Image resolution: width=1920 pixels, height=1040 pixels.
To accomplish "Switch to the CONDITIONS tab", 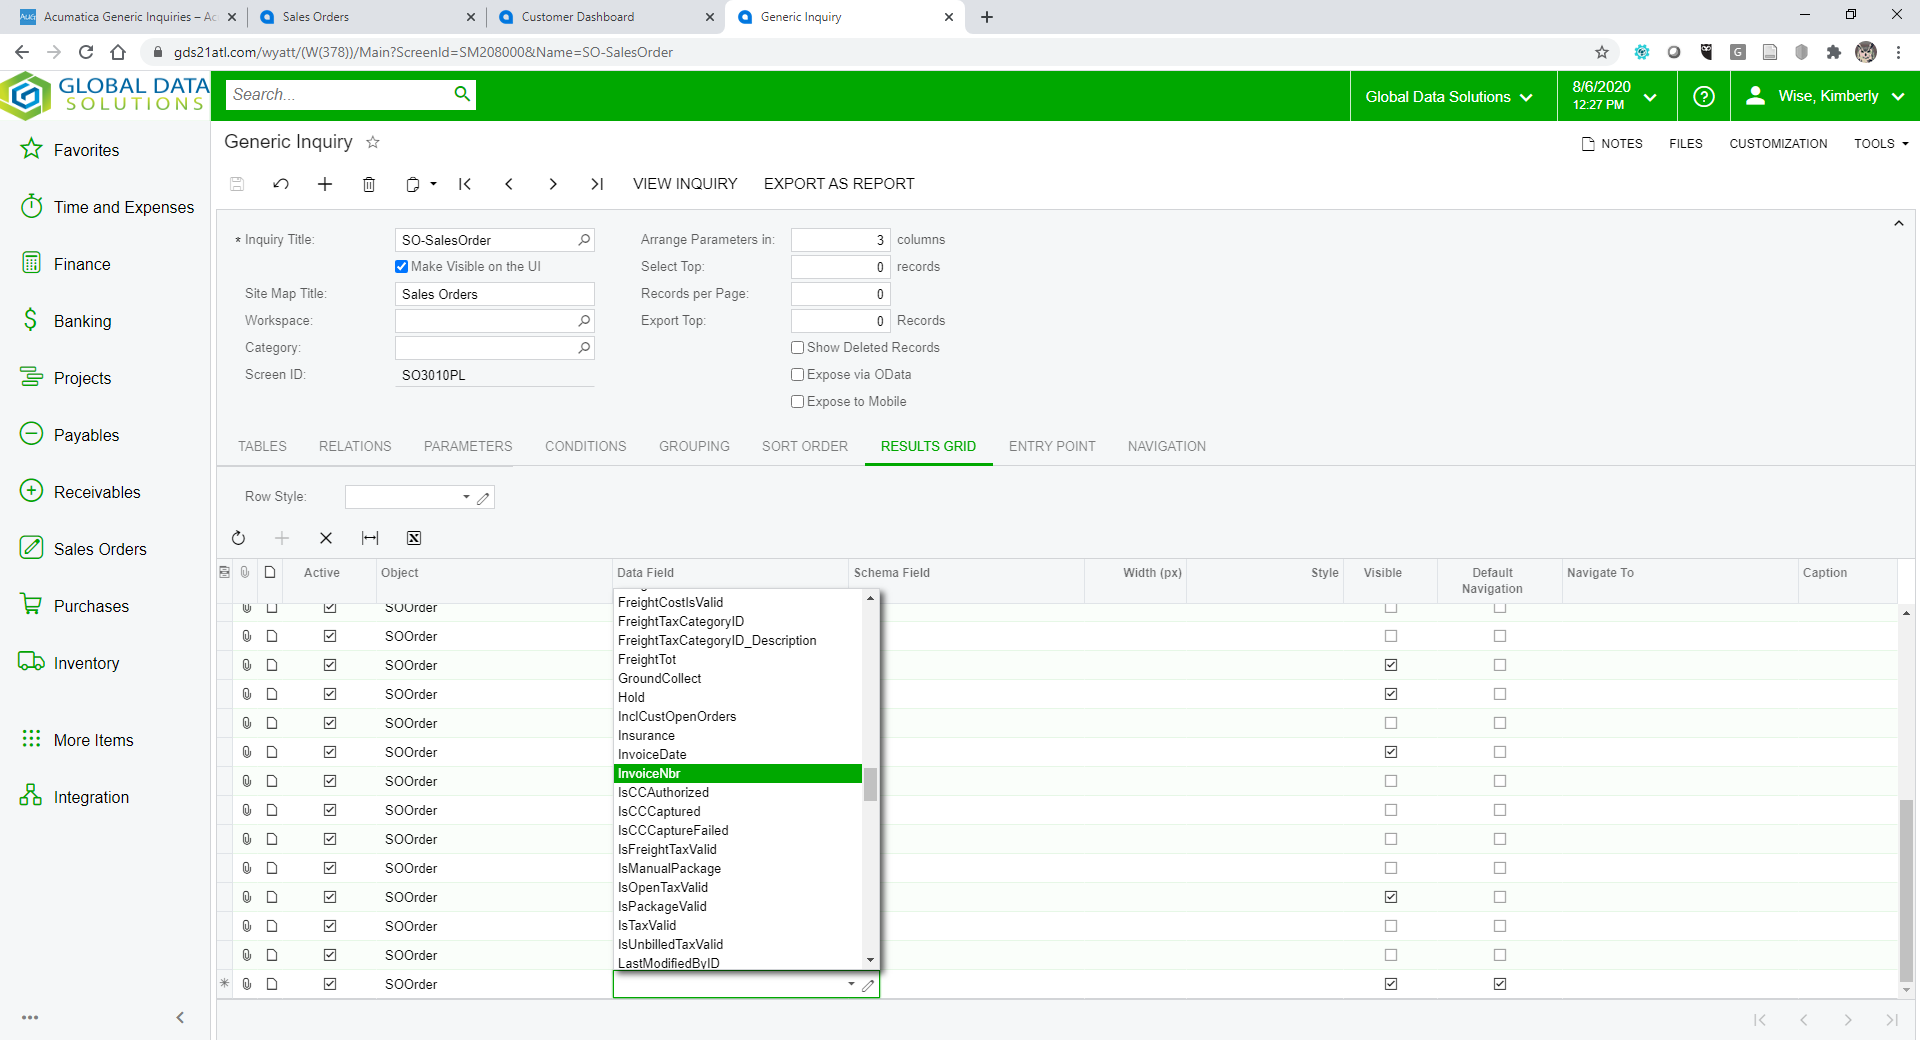I will [585, 447].
